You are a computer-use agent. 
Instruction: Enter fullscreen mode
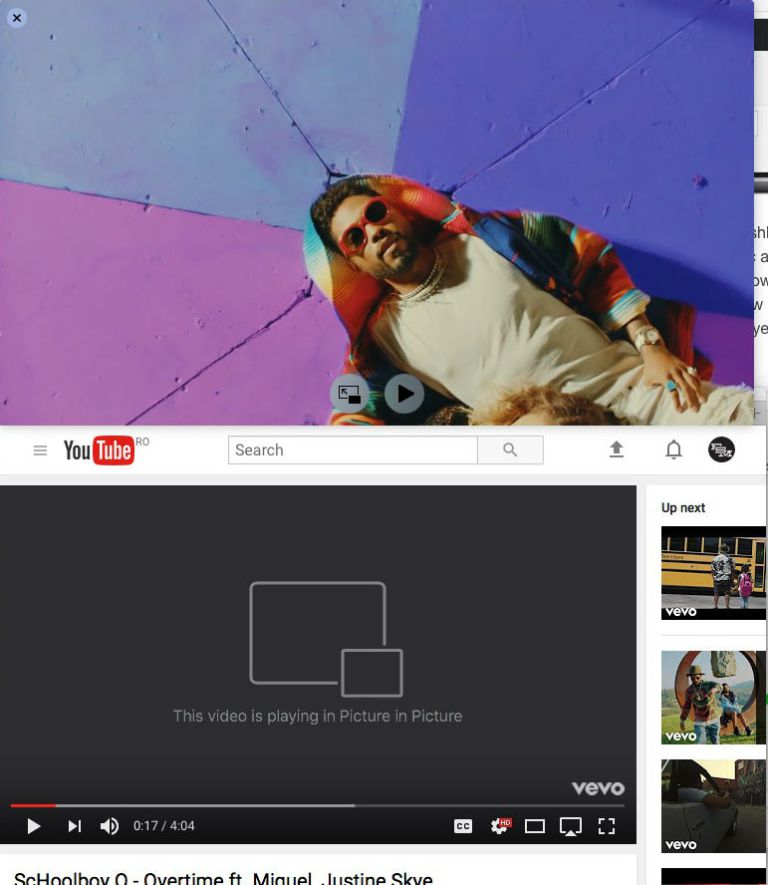(x=606, y=826)
